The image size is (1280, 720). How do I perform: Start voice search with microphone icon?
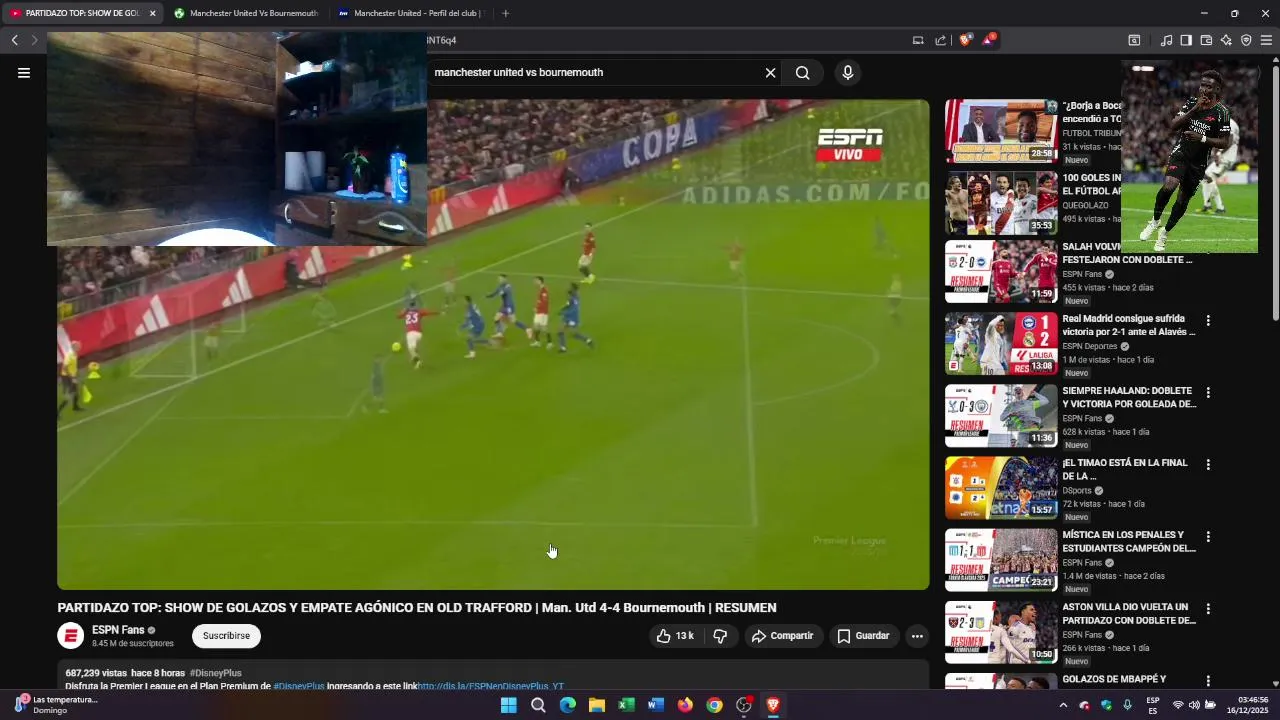848,73
